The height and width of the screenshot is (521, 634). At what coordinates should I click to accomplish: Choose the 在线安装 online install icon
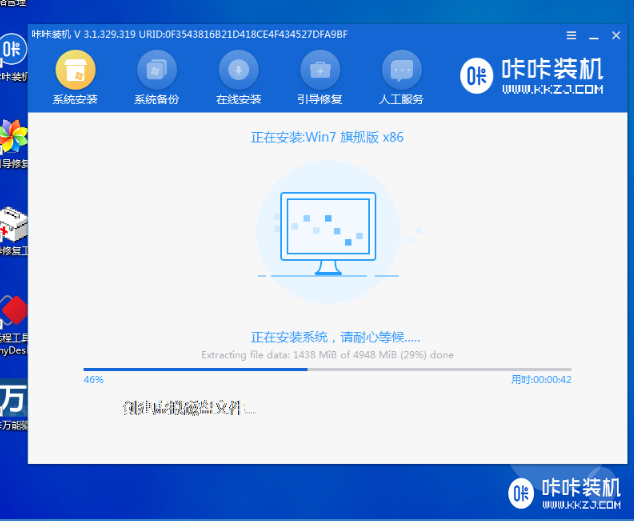(239, 70)
